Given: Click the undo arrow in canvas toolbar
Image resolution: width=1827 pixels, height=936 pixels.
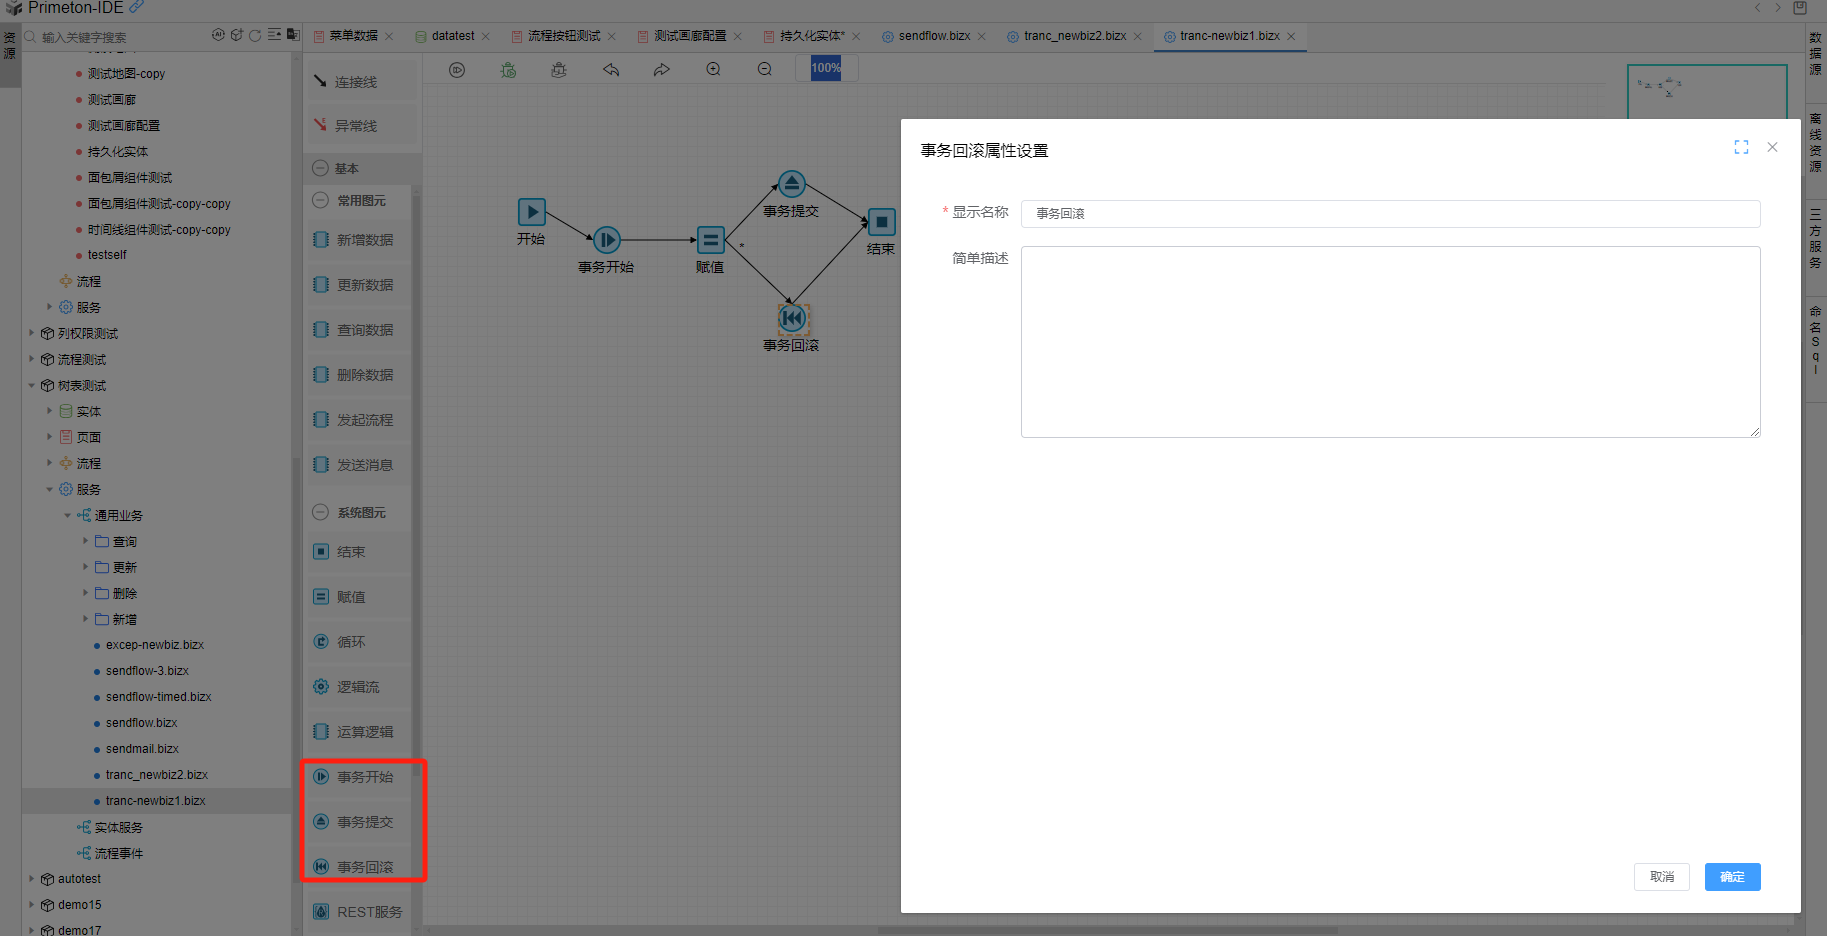Looking at the screenshot, I should point(611,70).
